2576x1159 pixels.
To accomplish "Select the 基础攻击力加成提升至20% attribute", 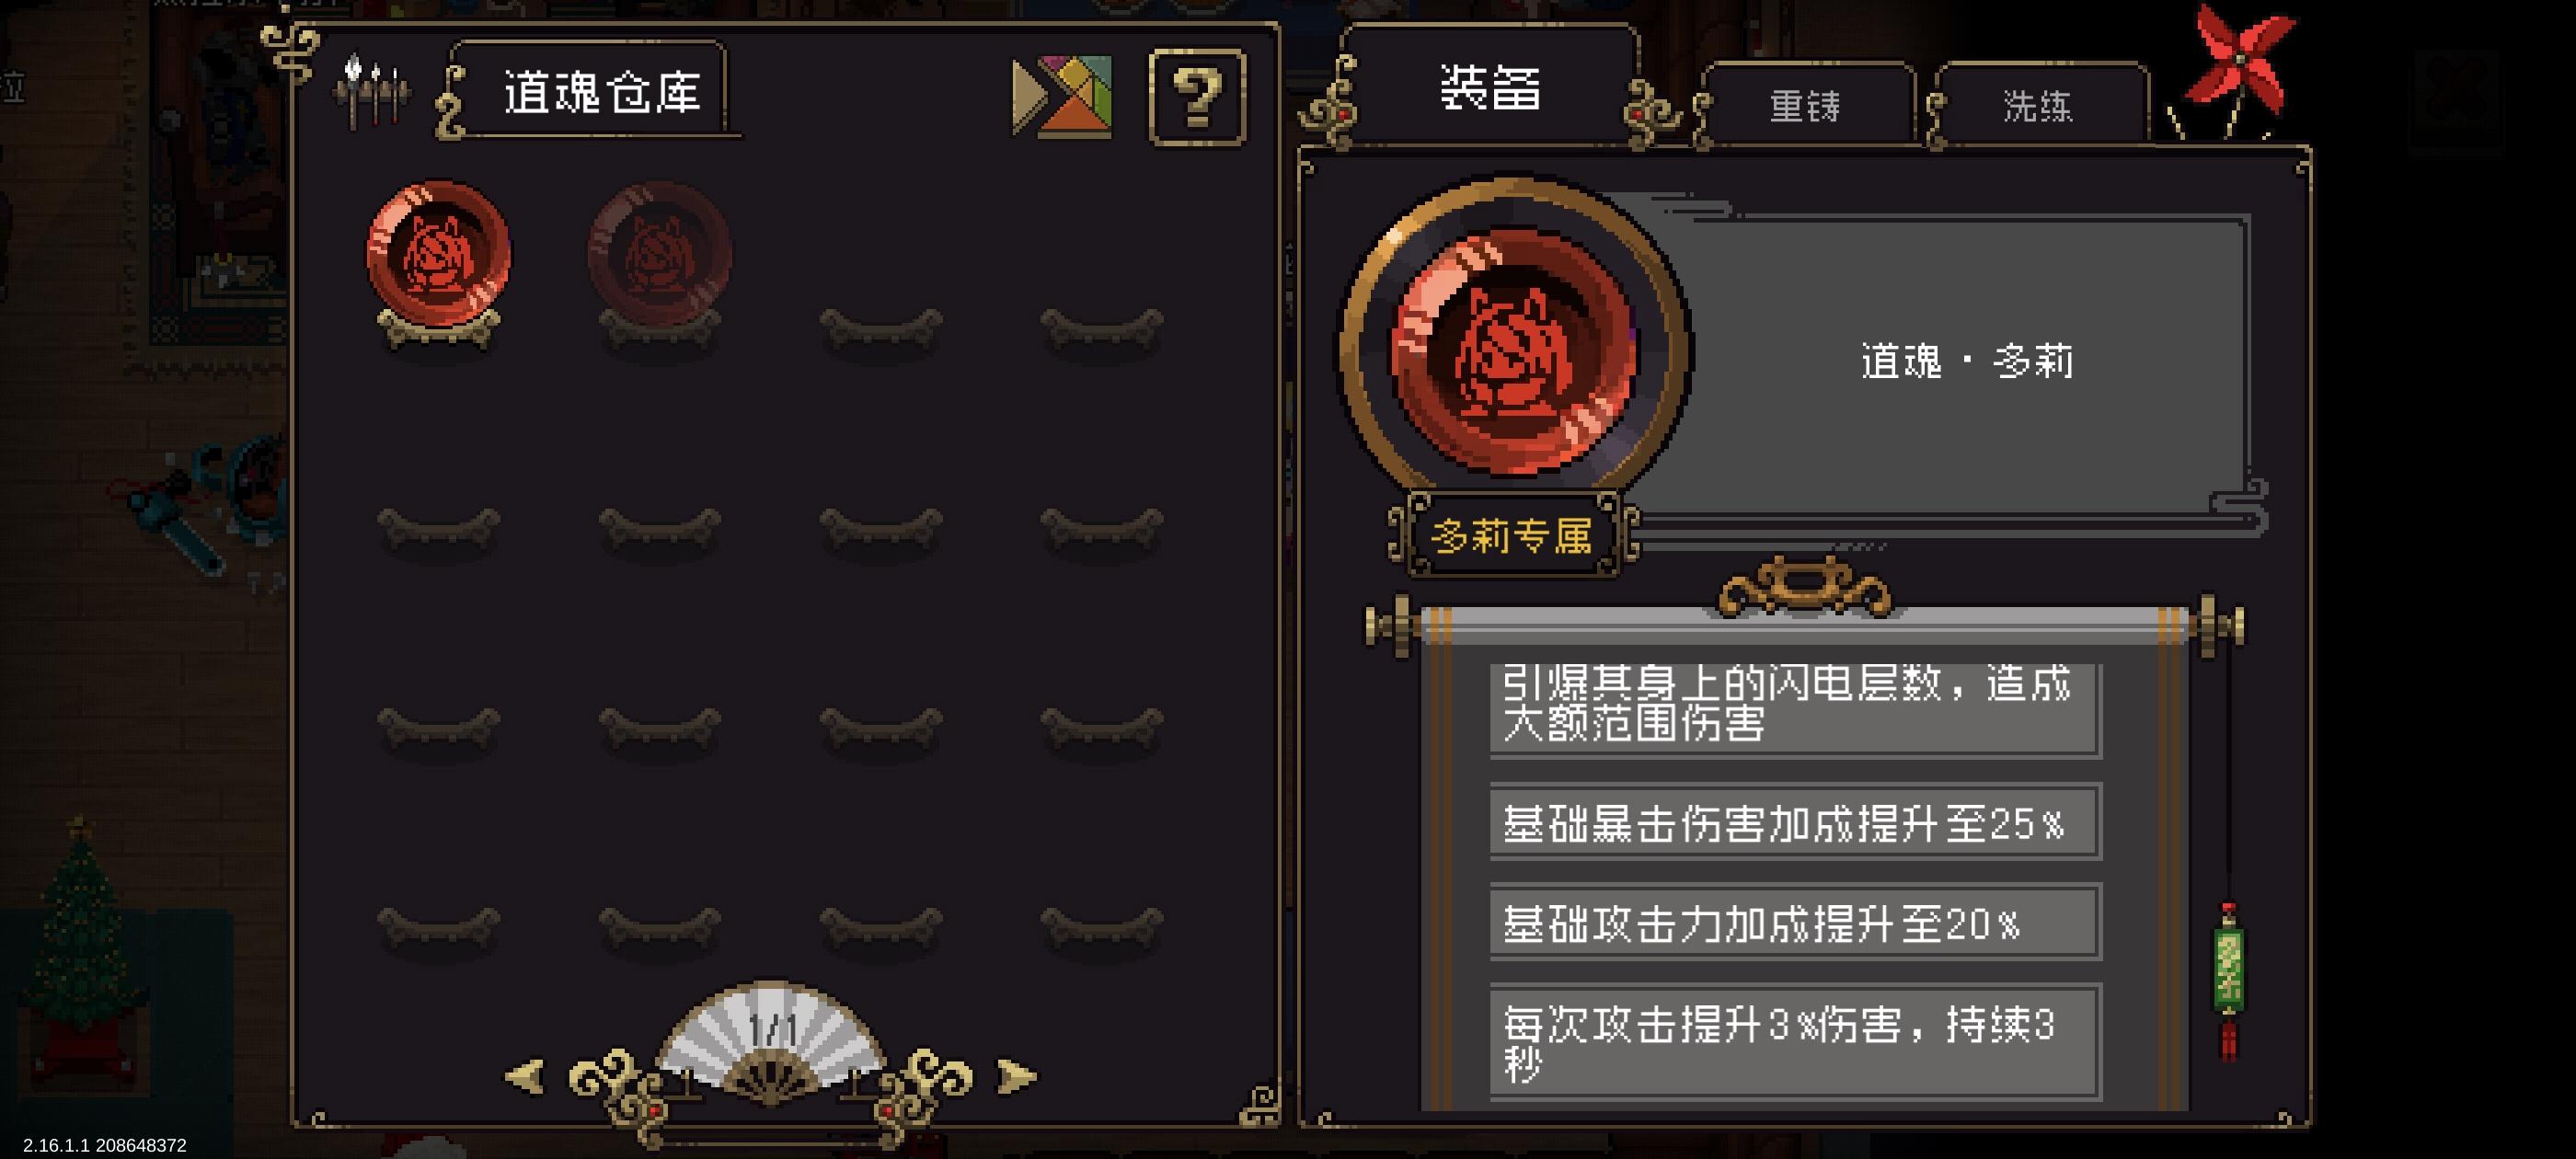I will pyautogui.click(x=1795, y=922).
